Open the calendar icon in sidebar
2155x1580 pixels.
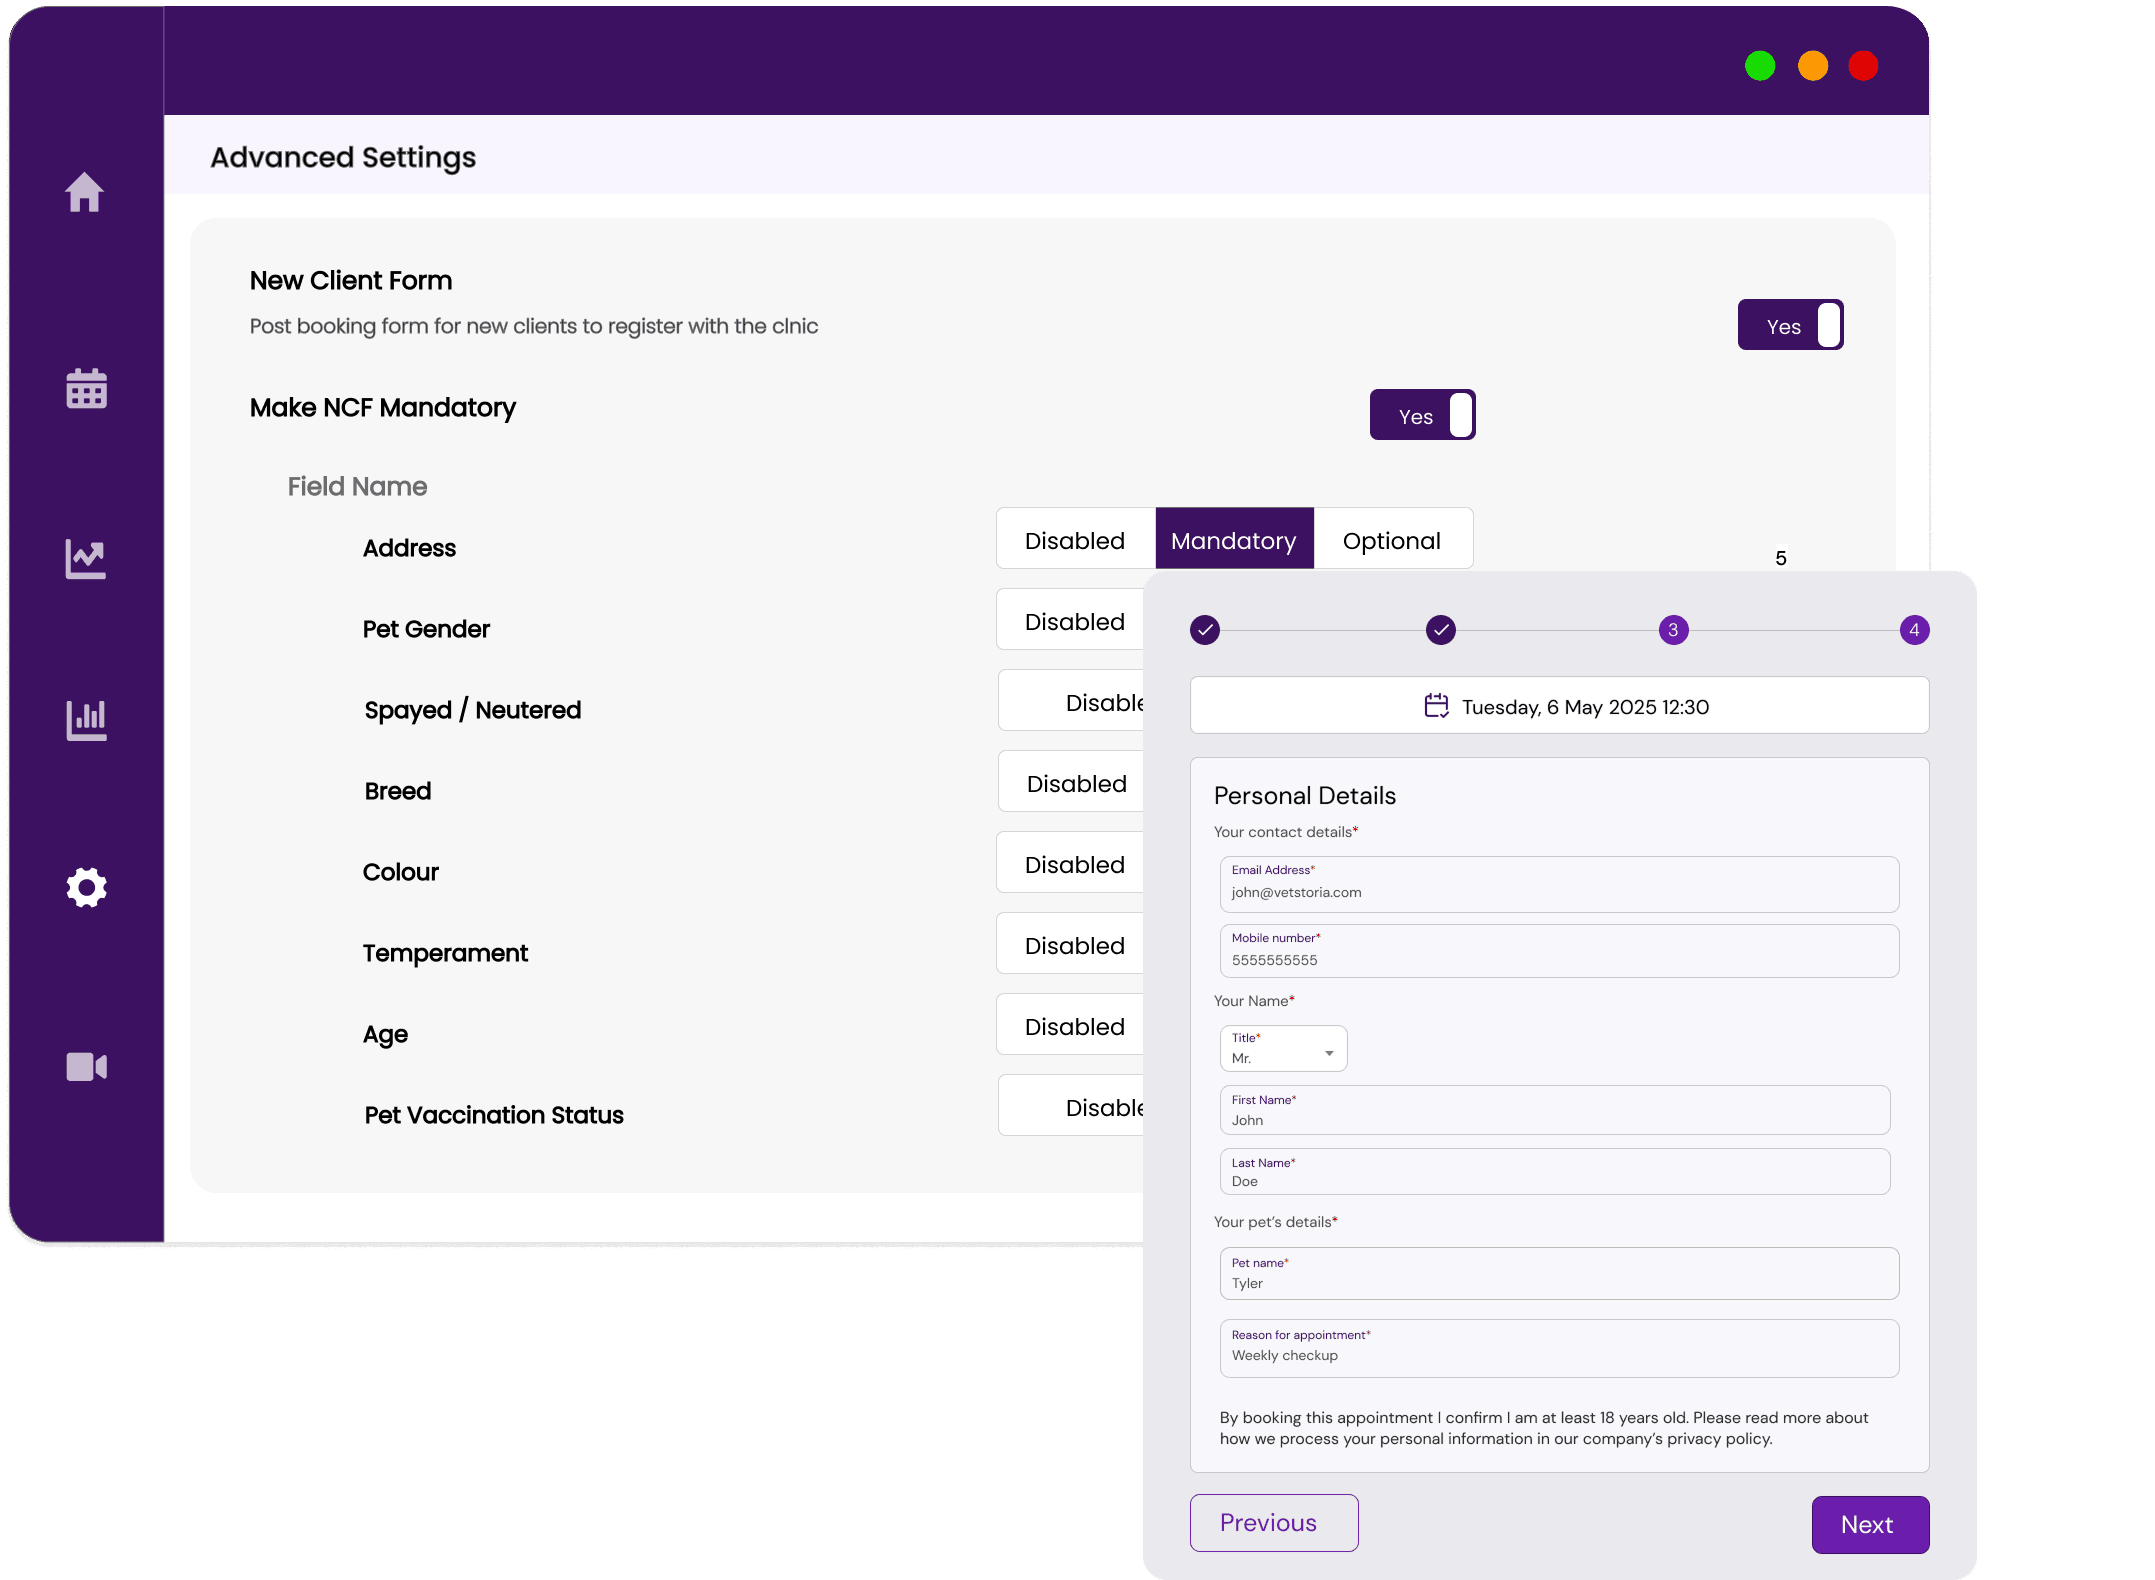point(87,388)
